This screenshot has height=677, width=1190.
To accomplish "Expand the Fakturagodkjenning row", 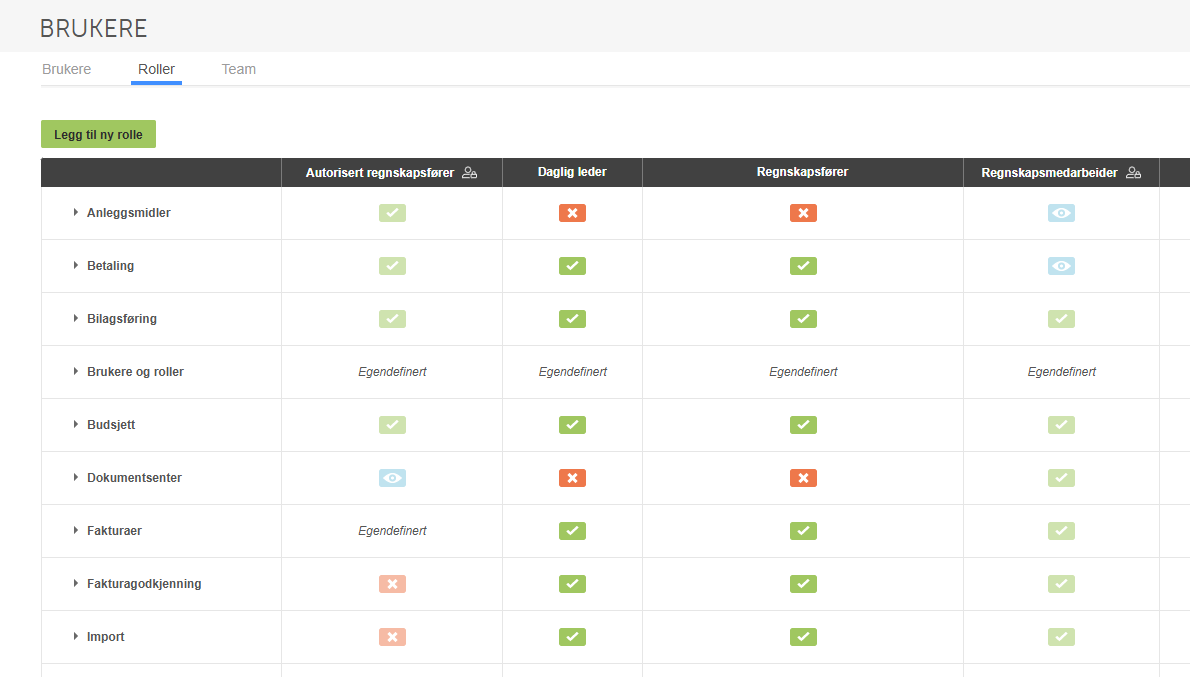I will tap(76, 584).
